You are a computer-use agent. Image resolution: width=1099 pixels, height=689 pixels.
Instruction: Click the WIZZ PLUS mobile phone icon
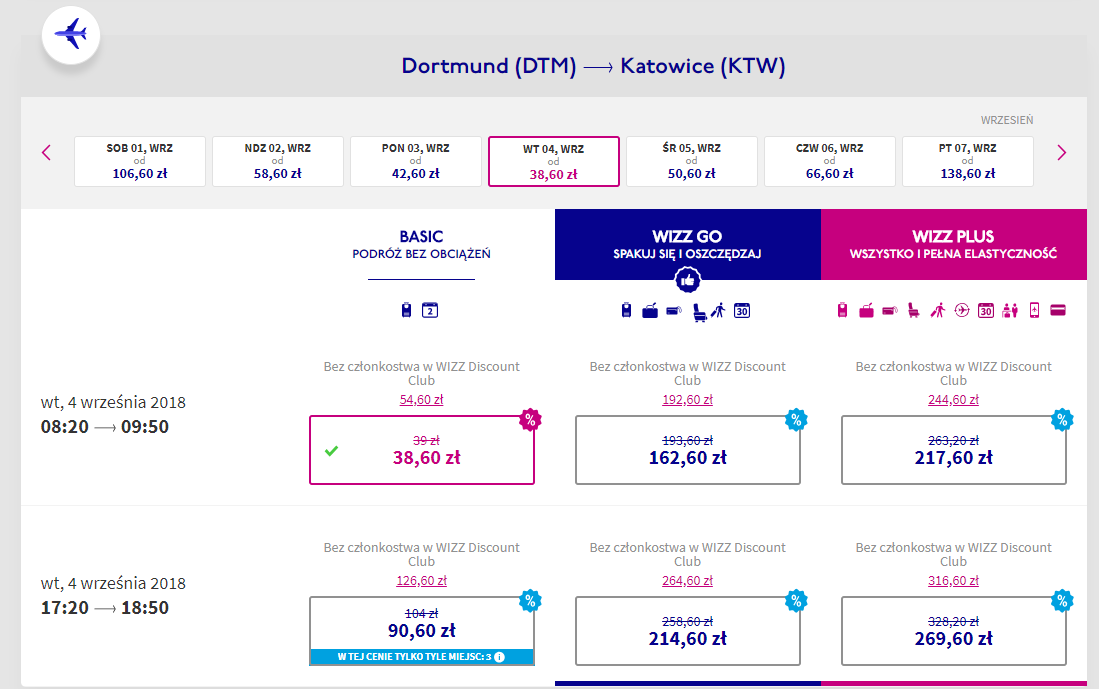click(x=1034, y=310)
